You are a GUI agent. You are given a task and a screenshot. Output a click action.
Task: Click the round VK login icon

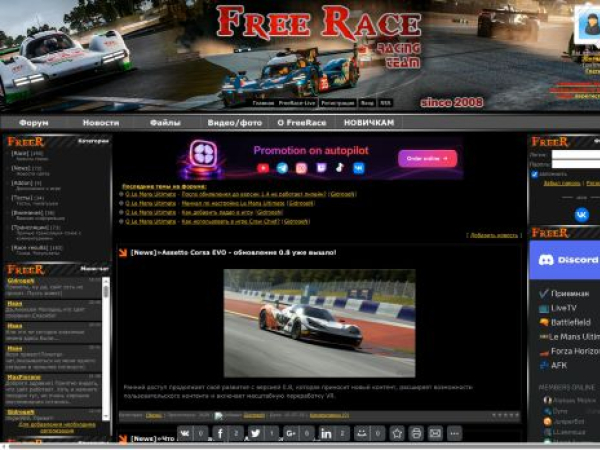[582, 215]
